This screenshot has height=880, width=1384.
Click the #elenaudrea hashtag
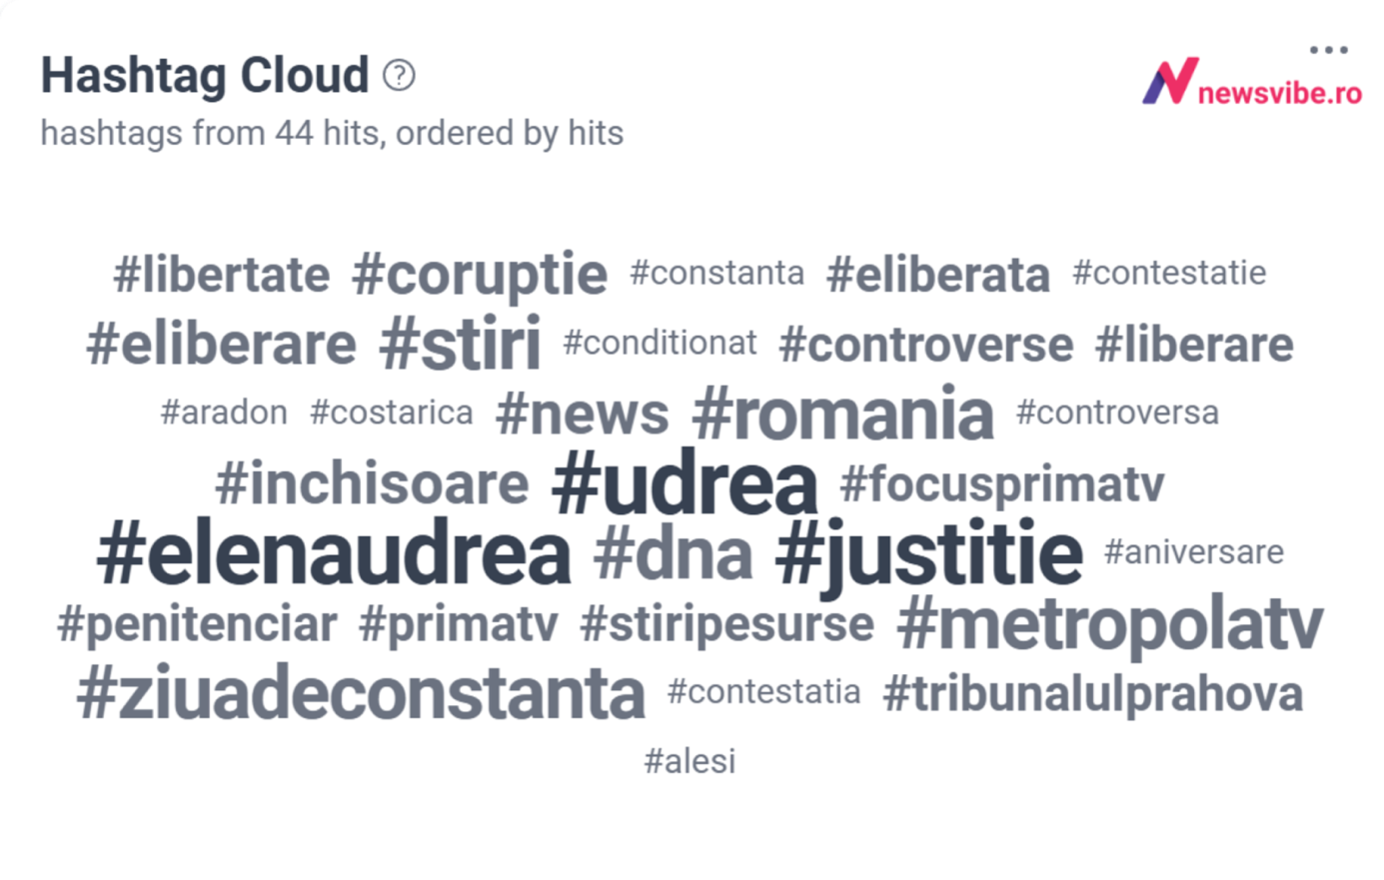[x=334, y=553]
